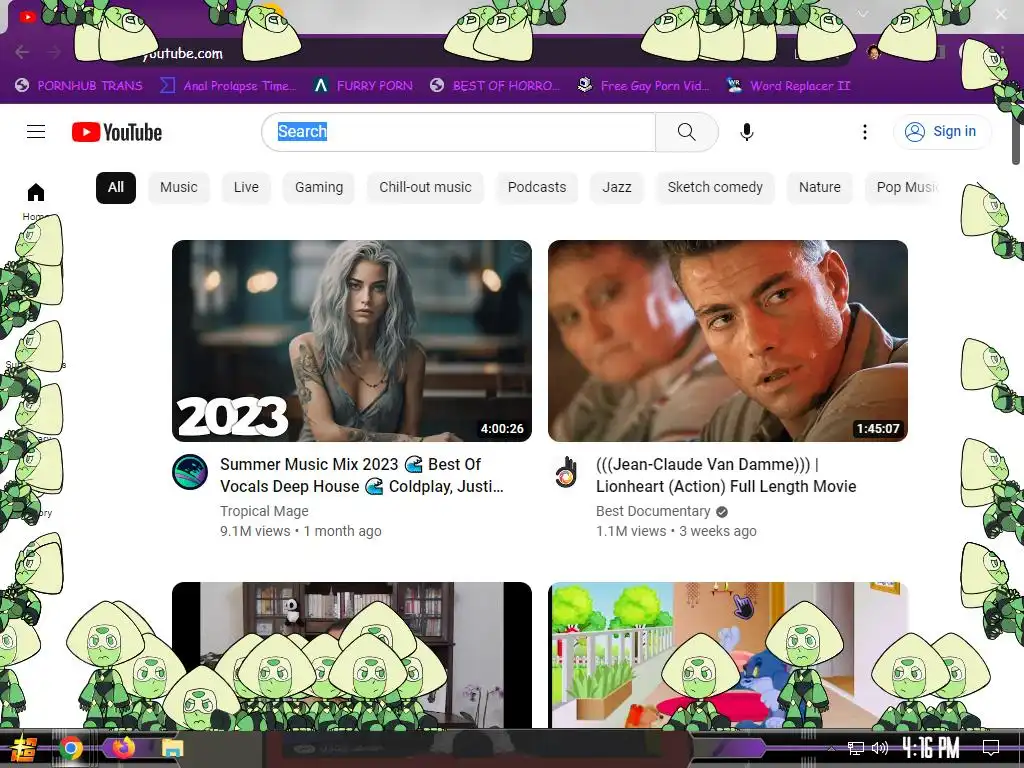Play the Summer Music Mix 2023 thumbnail
The width and height of the screenshot is (1024, 768).
(352, 341)
